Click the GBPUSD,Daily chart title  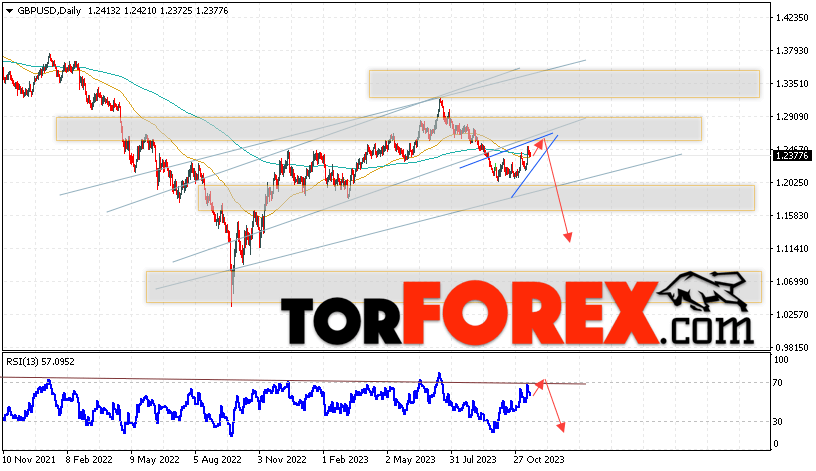coord(49,10)
